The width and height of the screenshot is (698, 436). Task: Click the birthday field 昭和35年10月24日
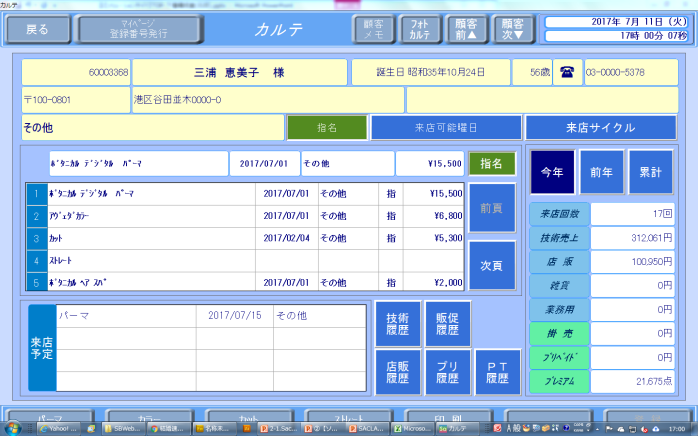click(431, 72)
